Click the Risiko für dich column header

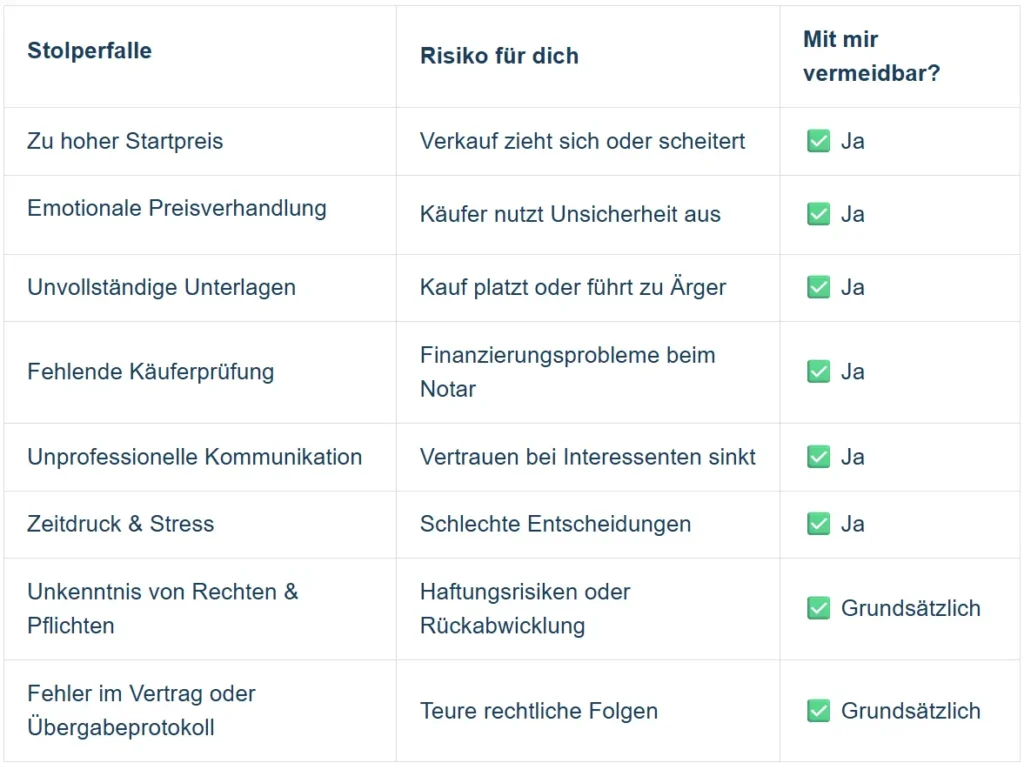(499, 56)
